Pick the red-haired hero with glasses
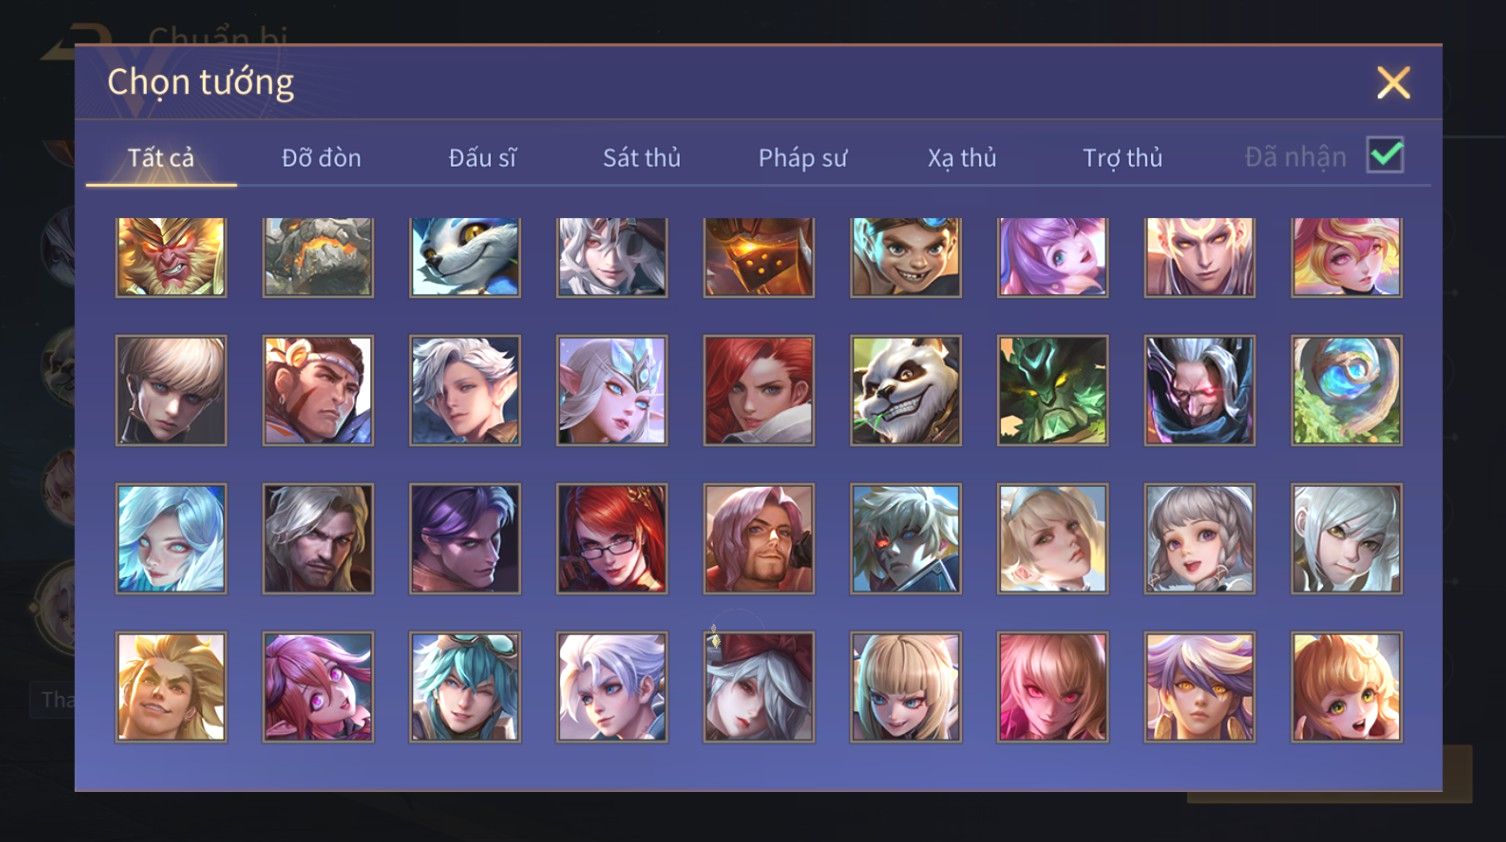Viewport: 1506px width, 842px height. (612, 539)
